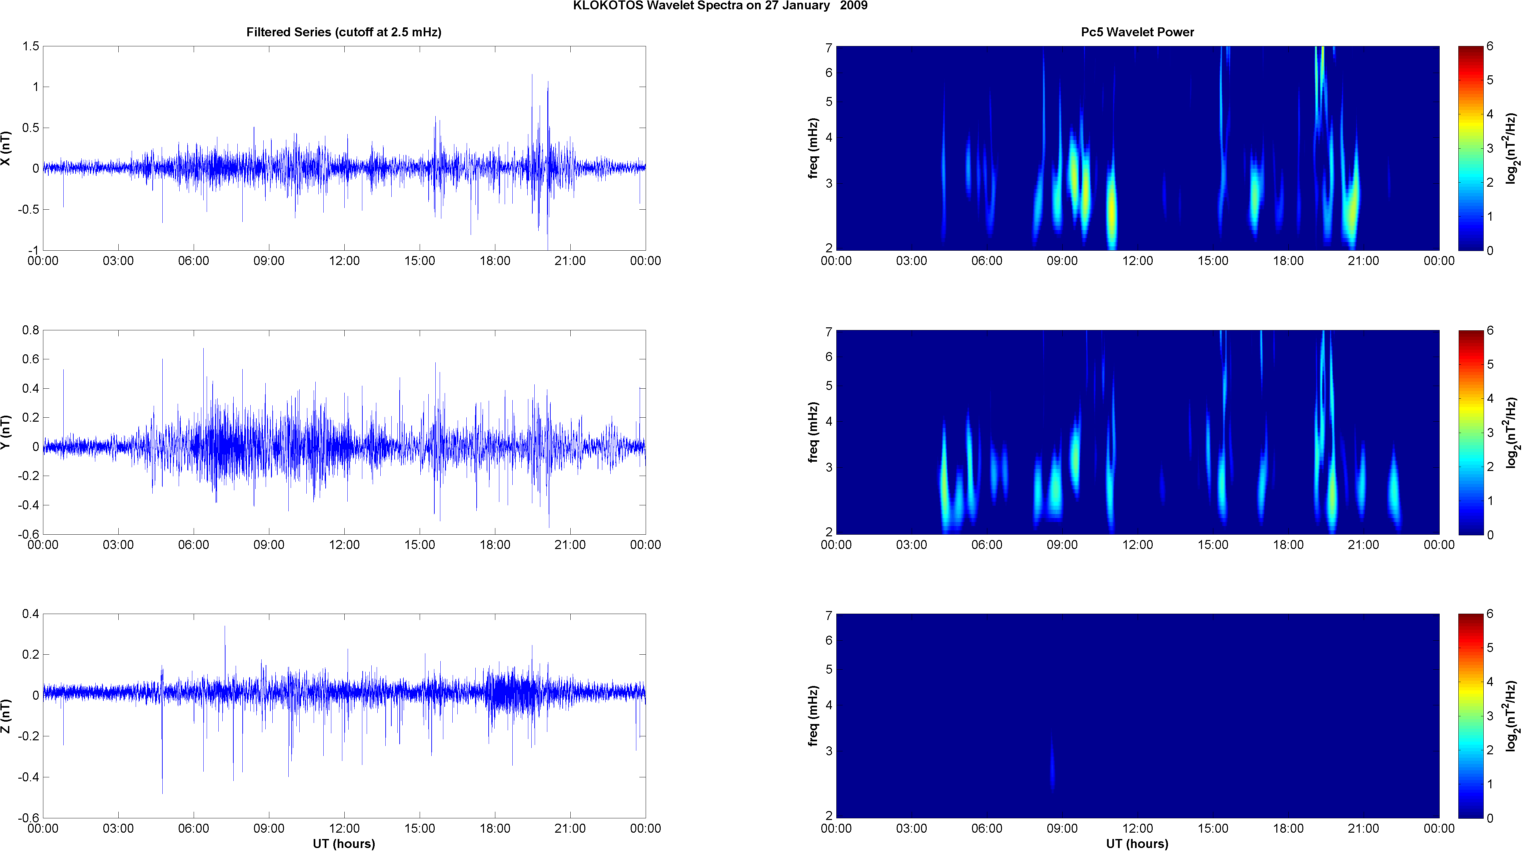Click the top wavelet power spectrogram
Screen dimensions: 1522x851
point(1137,148)
